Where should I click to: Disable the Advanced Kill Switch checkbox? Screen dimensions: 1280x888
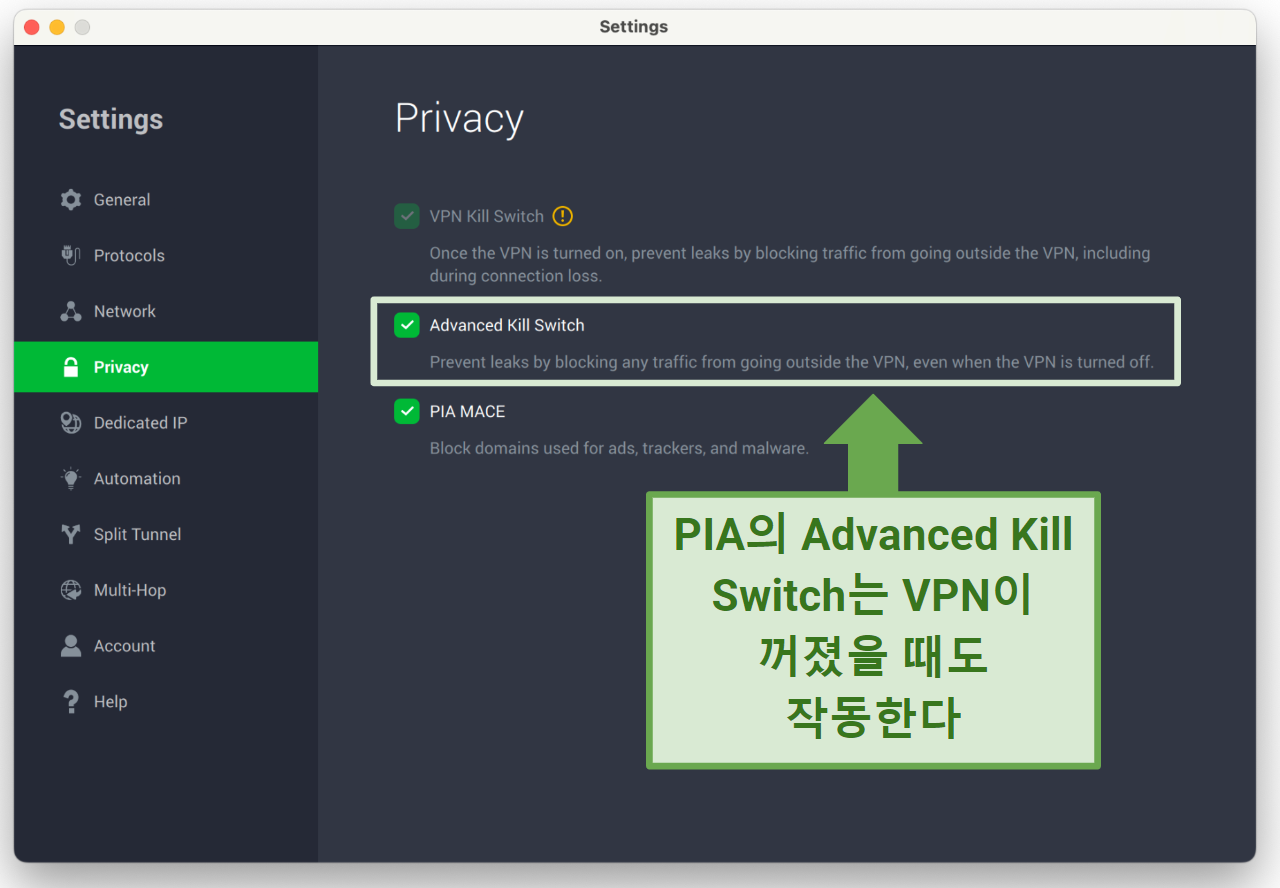407,325
